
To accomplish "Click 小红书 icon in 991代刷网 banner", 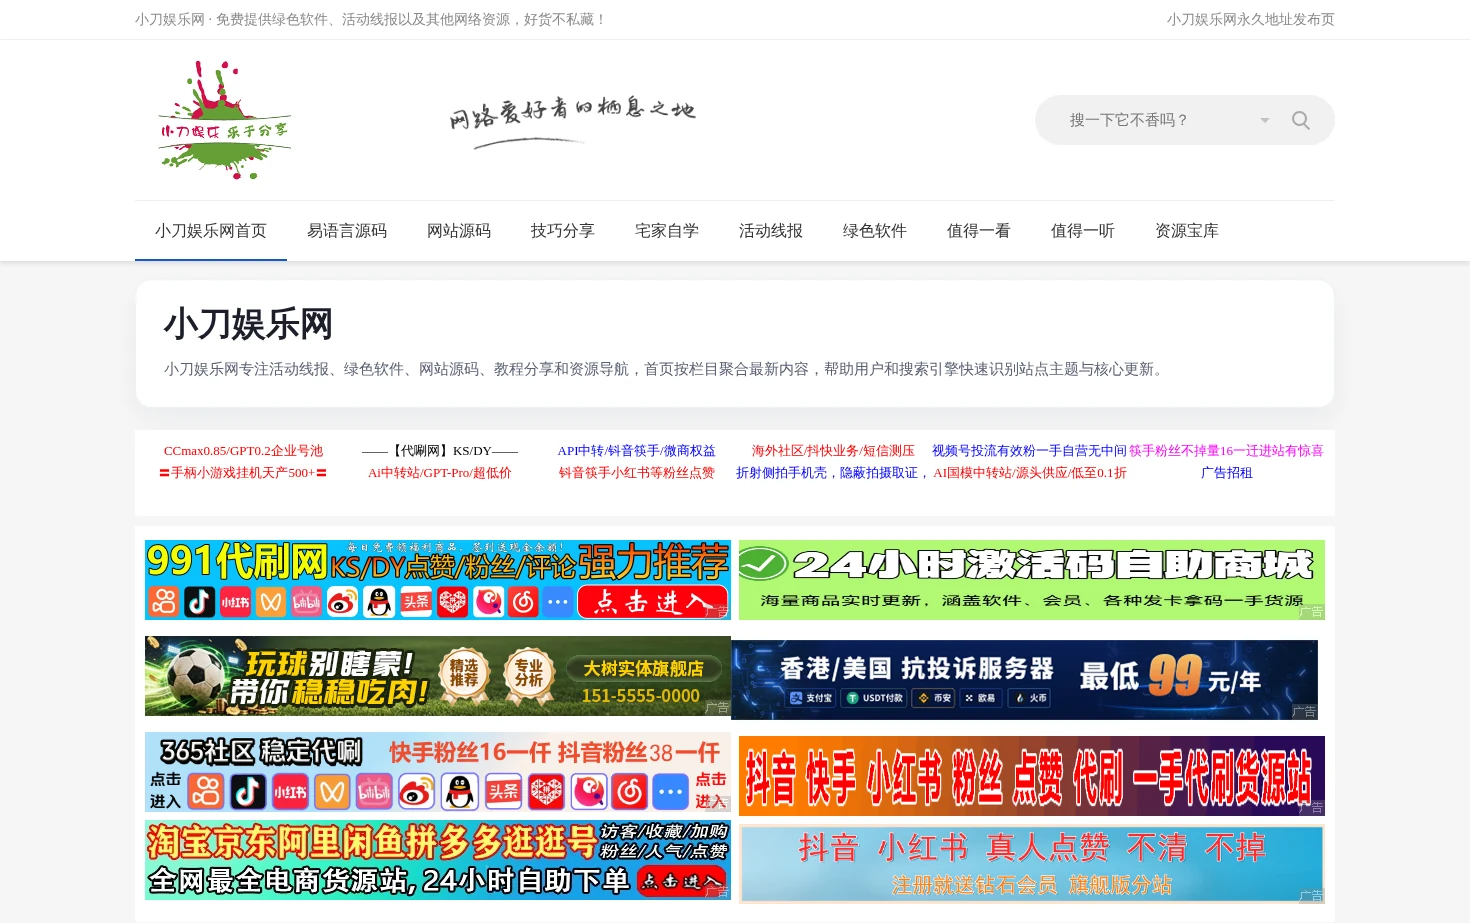I will (x=235, y=601).
